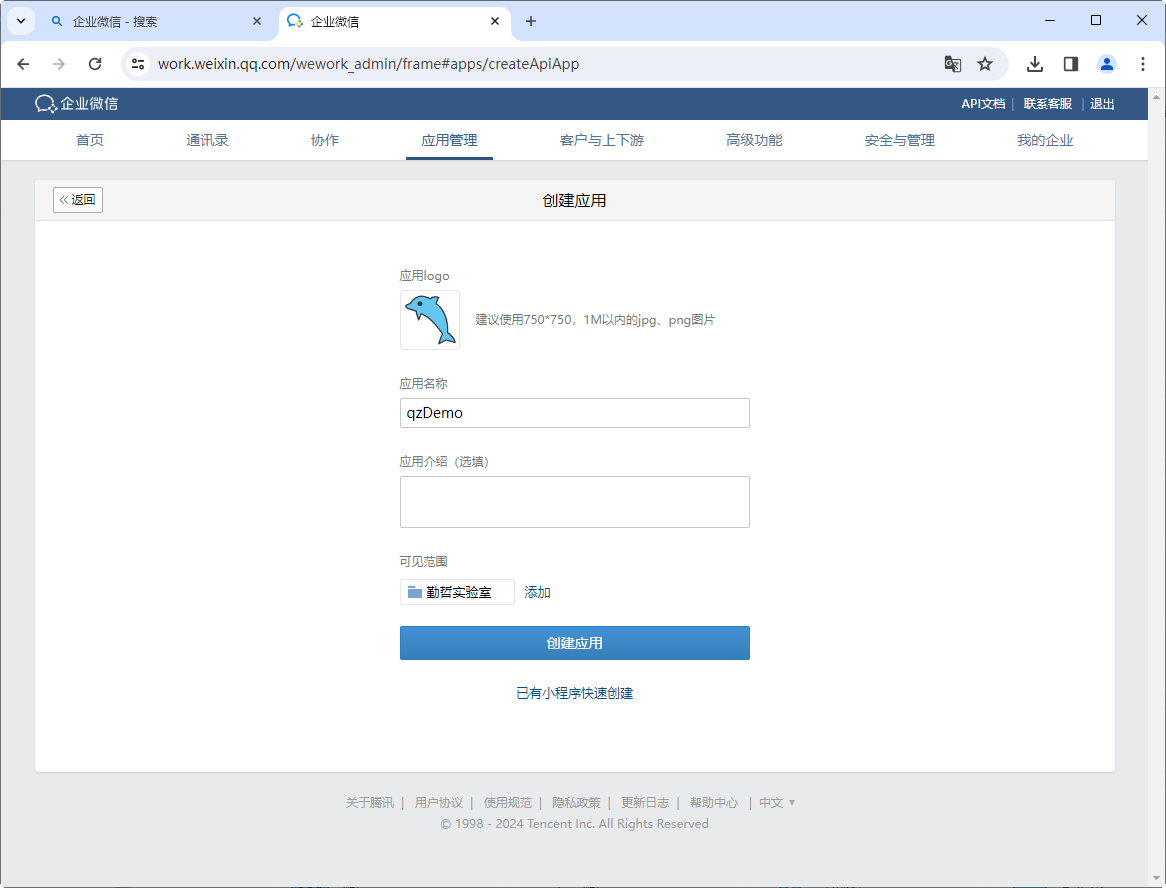
Task: Click 已有小程序快速创建 link
Action: 574,693
